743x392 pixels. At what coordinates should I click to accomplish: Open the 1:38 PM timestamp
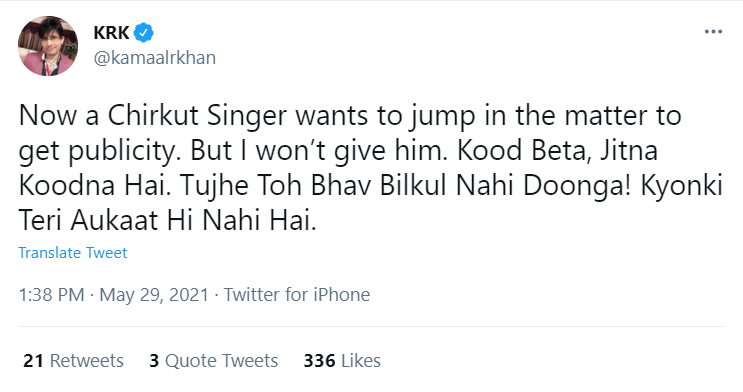point(51,295)
